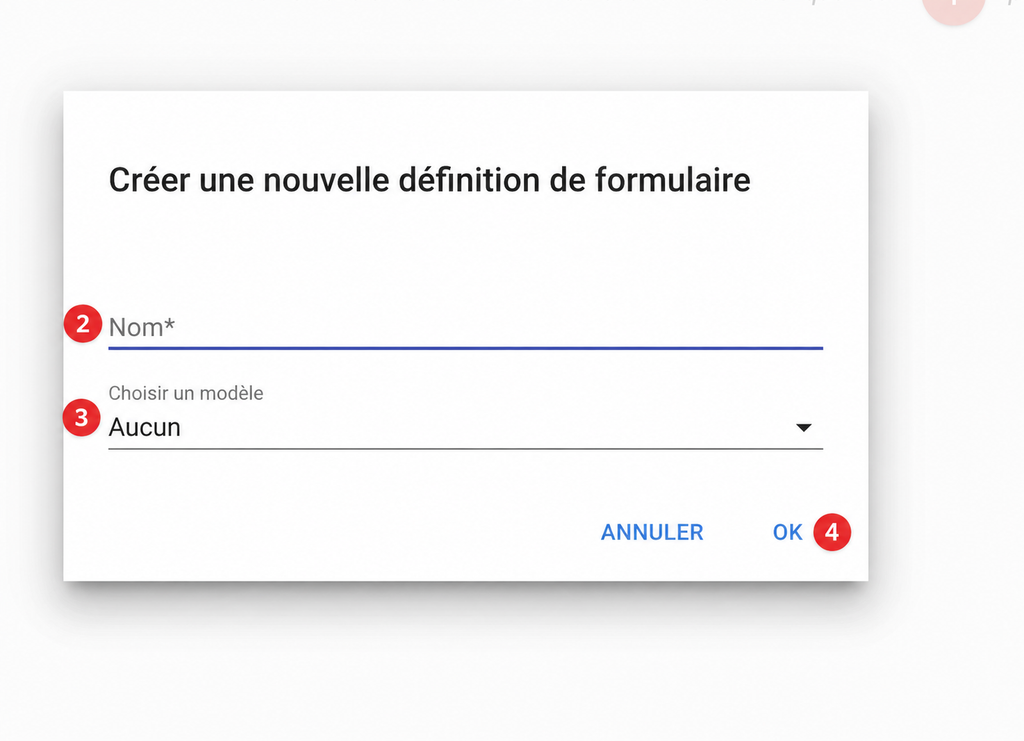
Task: Click the blue underline of Nom field
Action: [465, 348]
